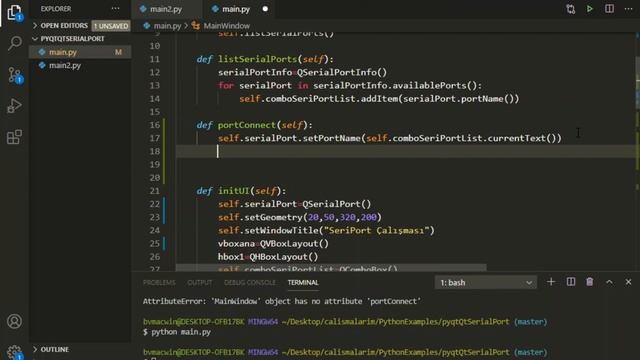Screen dimensions: 640x360
Task: Open the Extensions view icon
Action: click(x=14, y=137)
